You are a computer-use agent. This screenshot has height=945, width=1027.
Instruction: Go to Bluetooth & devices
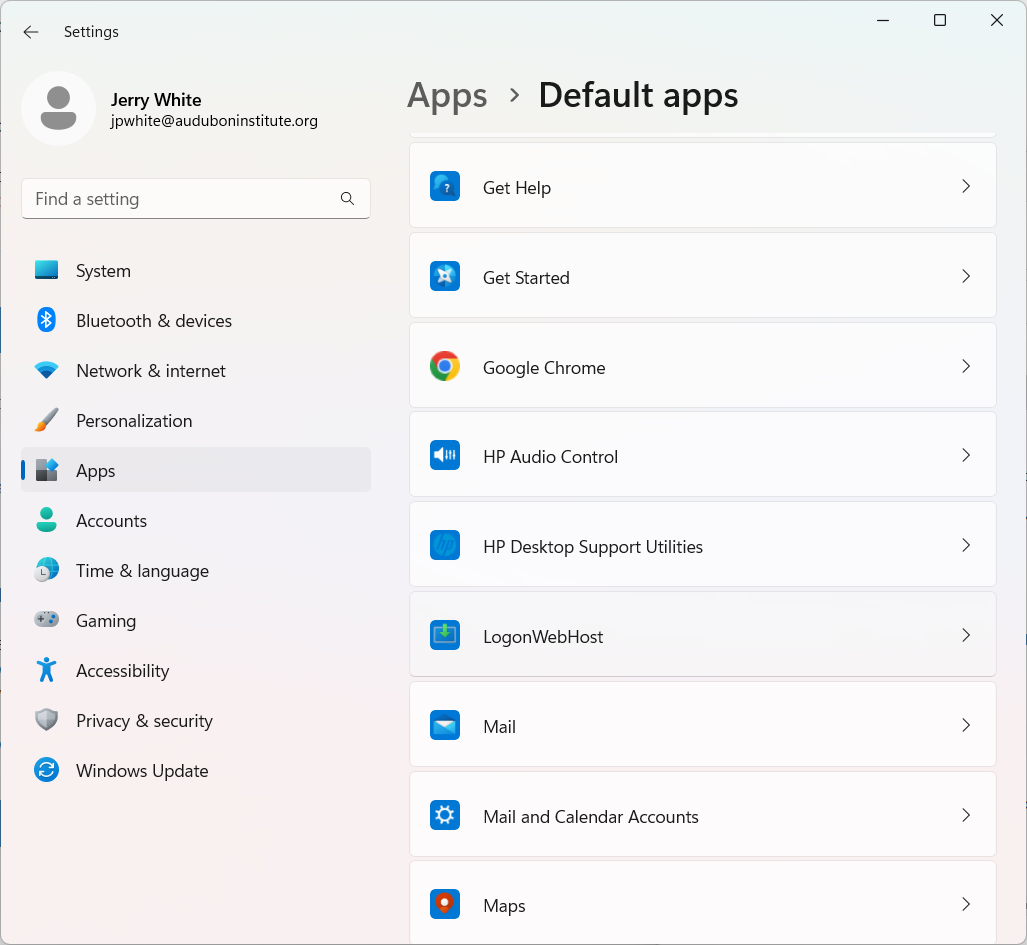coord(154,321)
